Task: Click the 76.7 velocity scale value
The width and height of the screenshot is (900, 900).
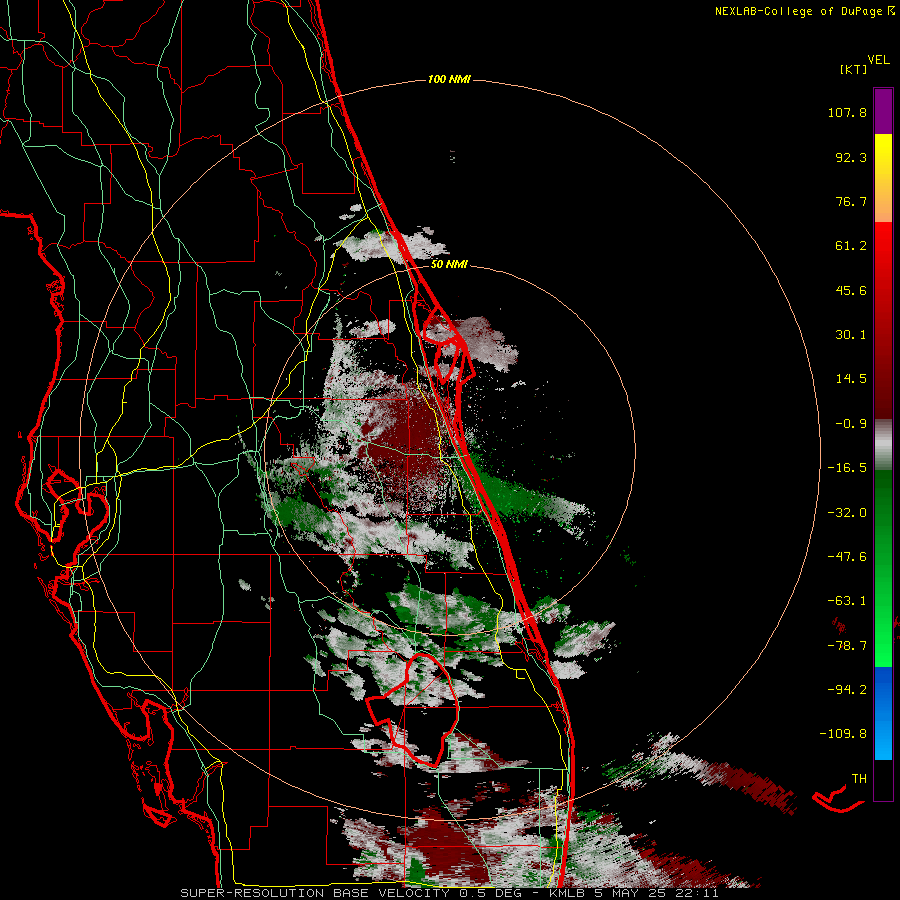Action: point(851,201)
